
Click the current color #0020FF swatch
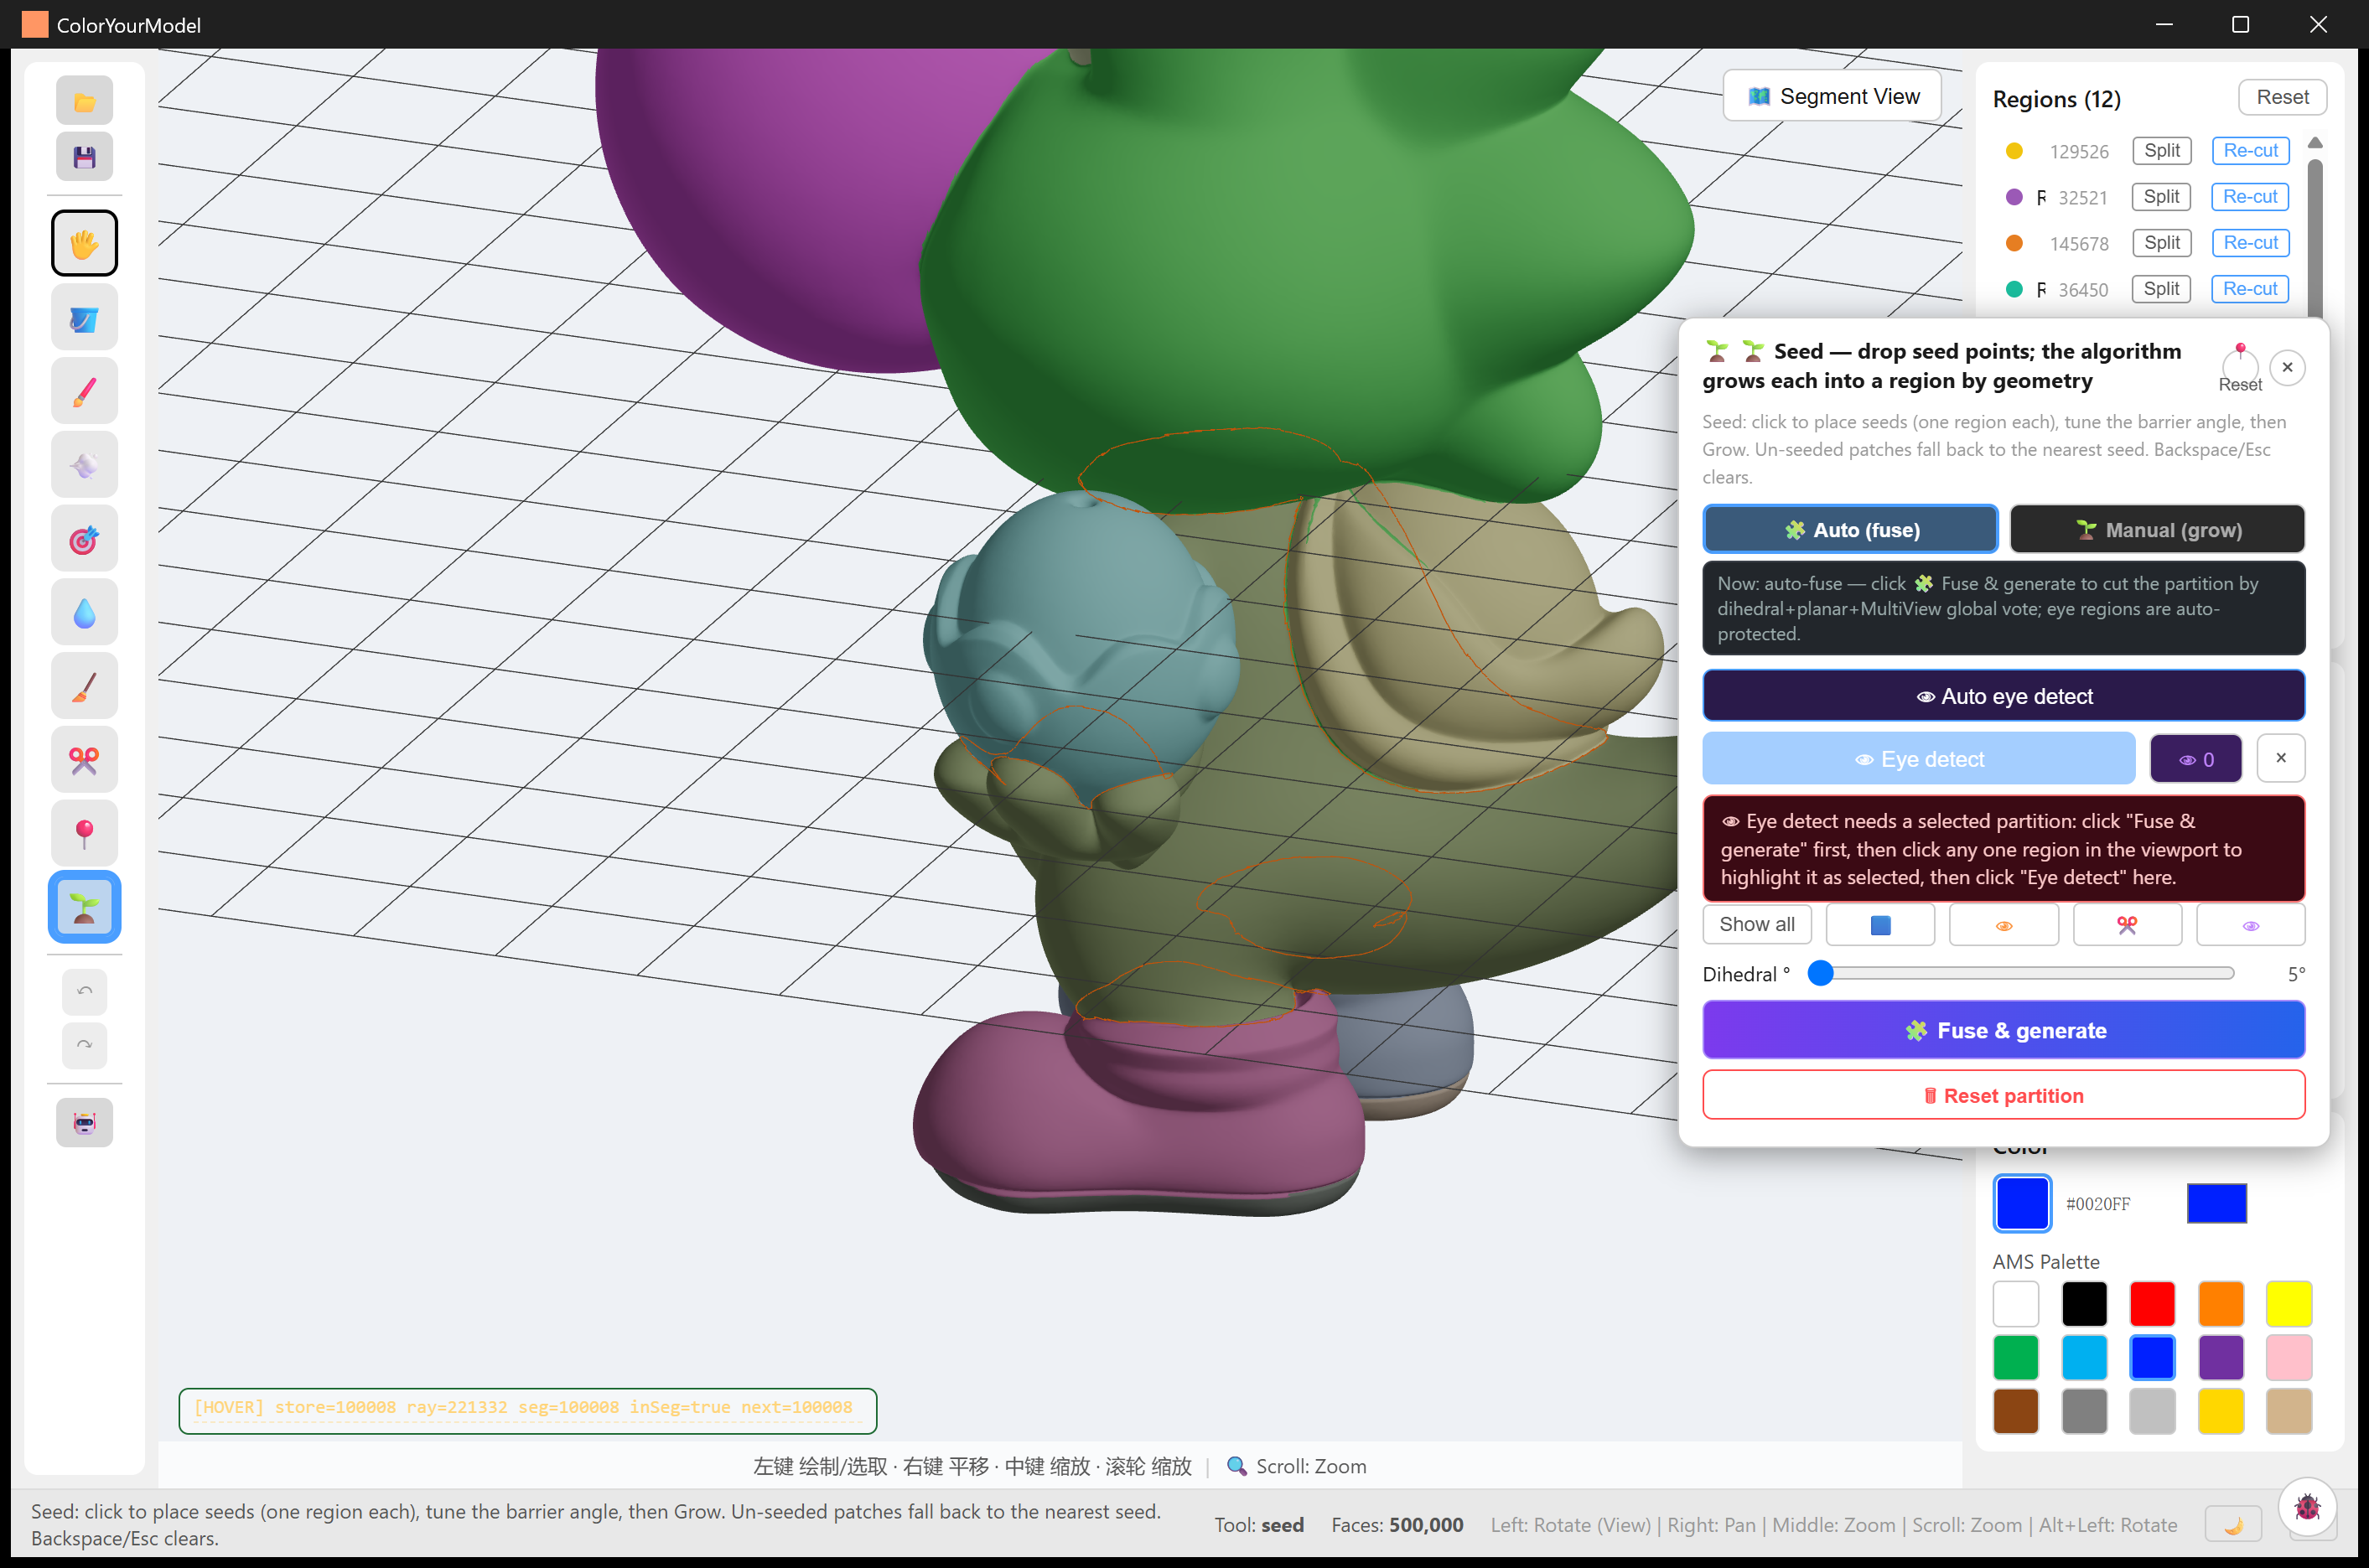click(2021, 1203)
